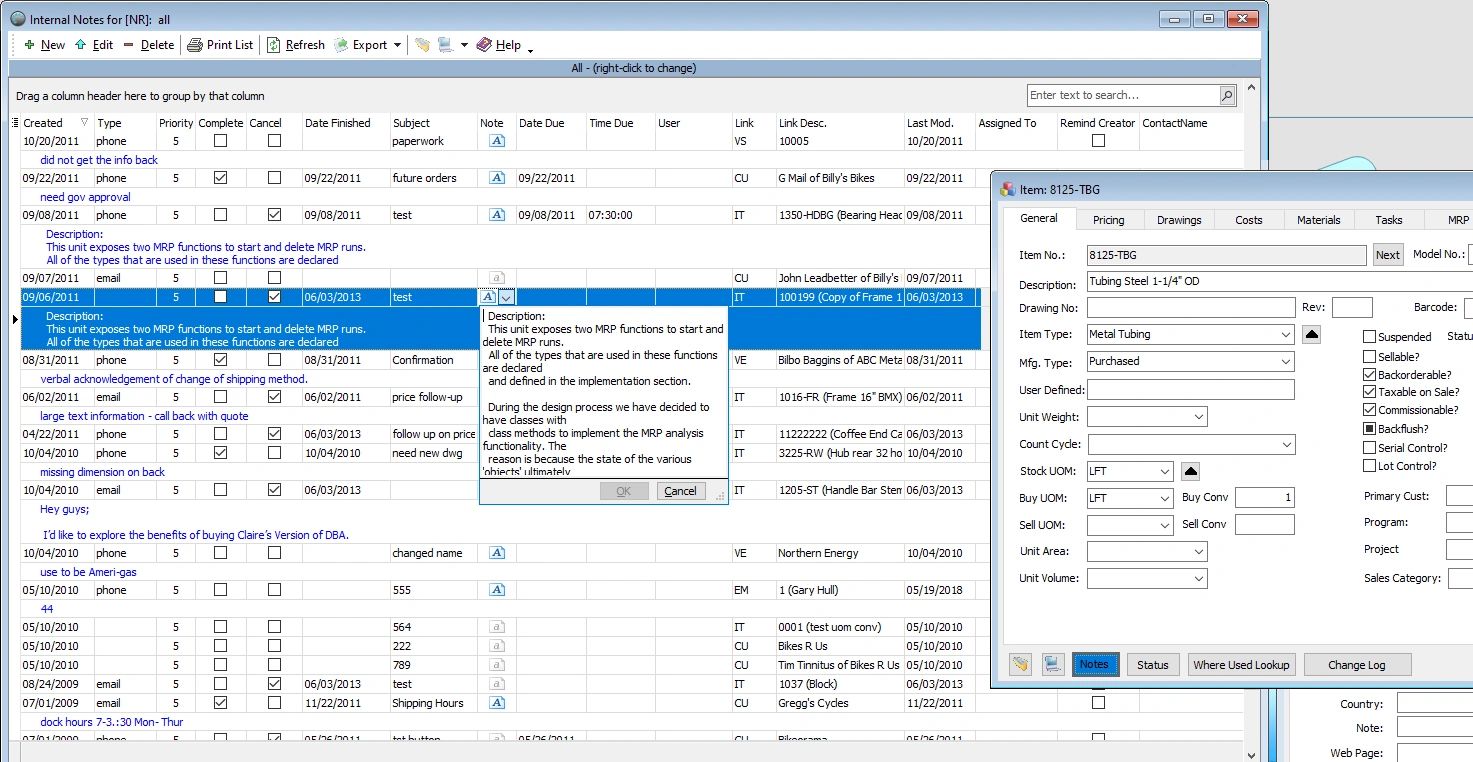Viewport: 1473px width, 762px height.
Task: Click the paperclip attachments icon in Item window
Action: click(x=1020, y=663)
